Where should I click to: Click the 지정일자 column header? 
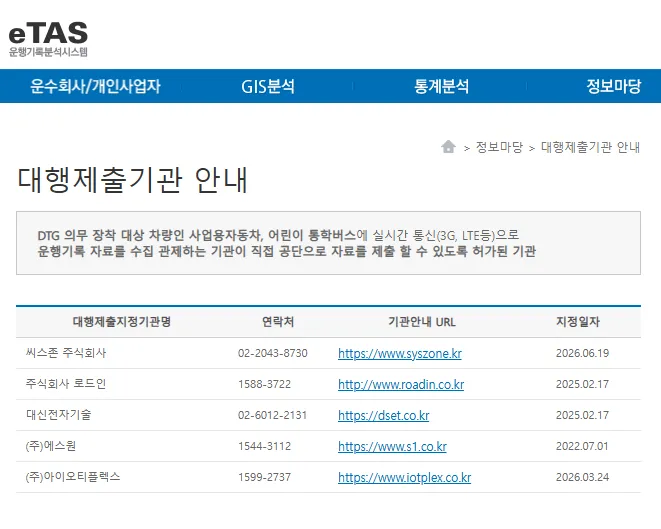click(578, 322)
